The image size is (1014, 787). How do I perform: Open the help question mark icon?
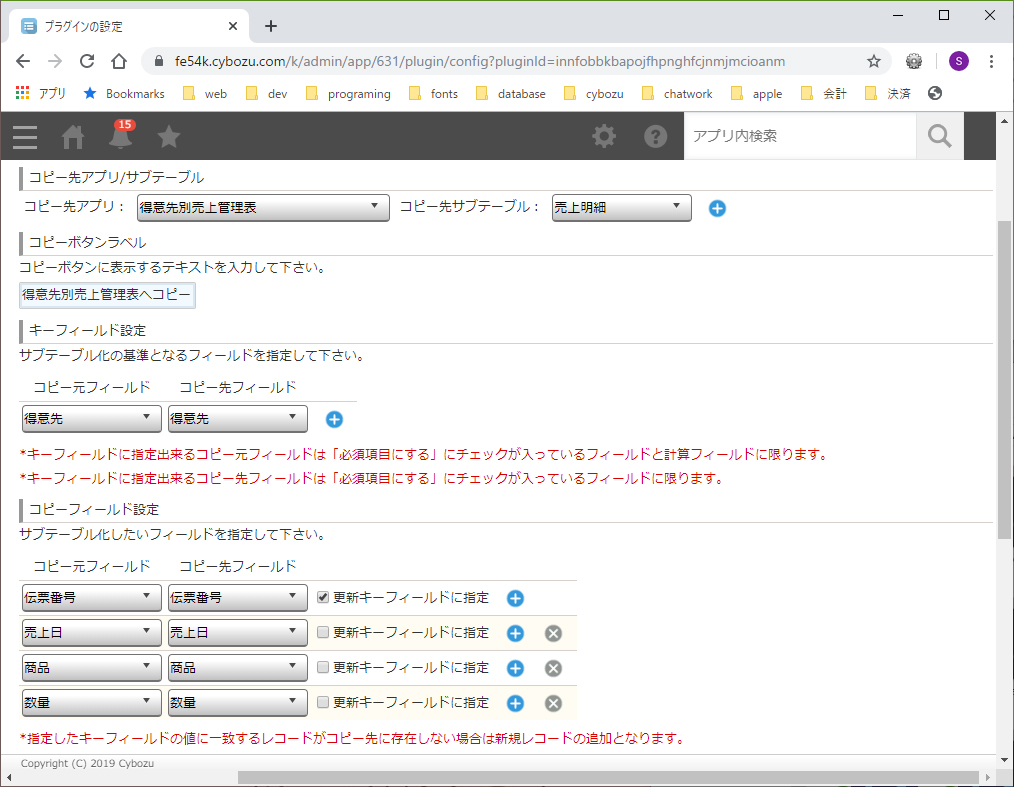point(655,136)
